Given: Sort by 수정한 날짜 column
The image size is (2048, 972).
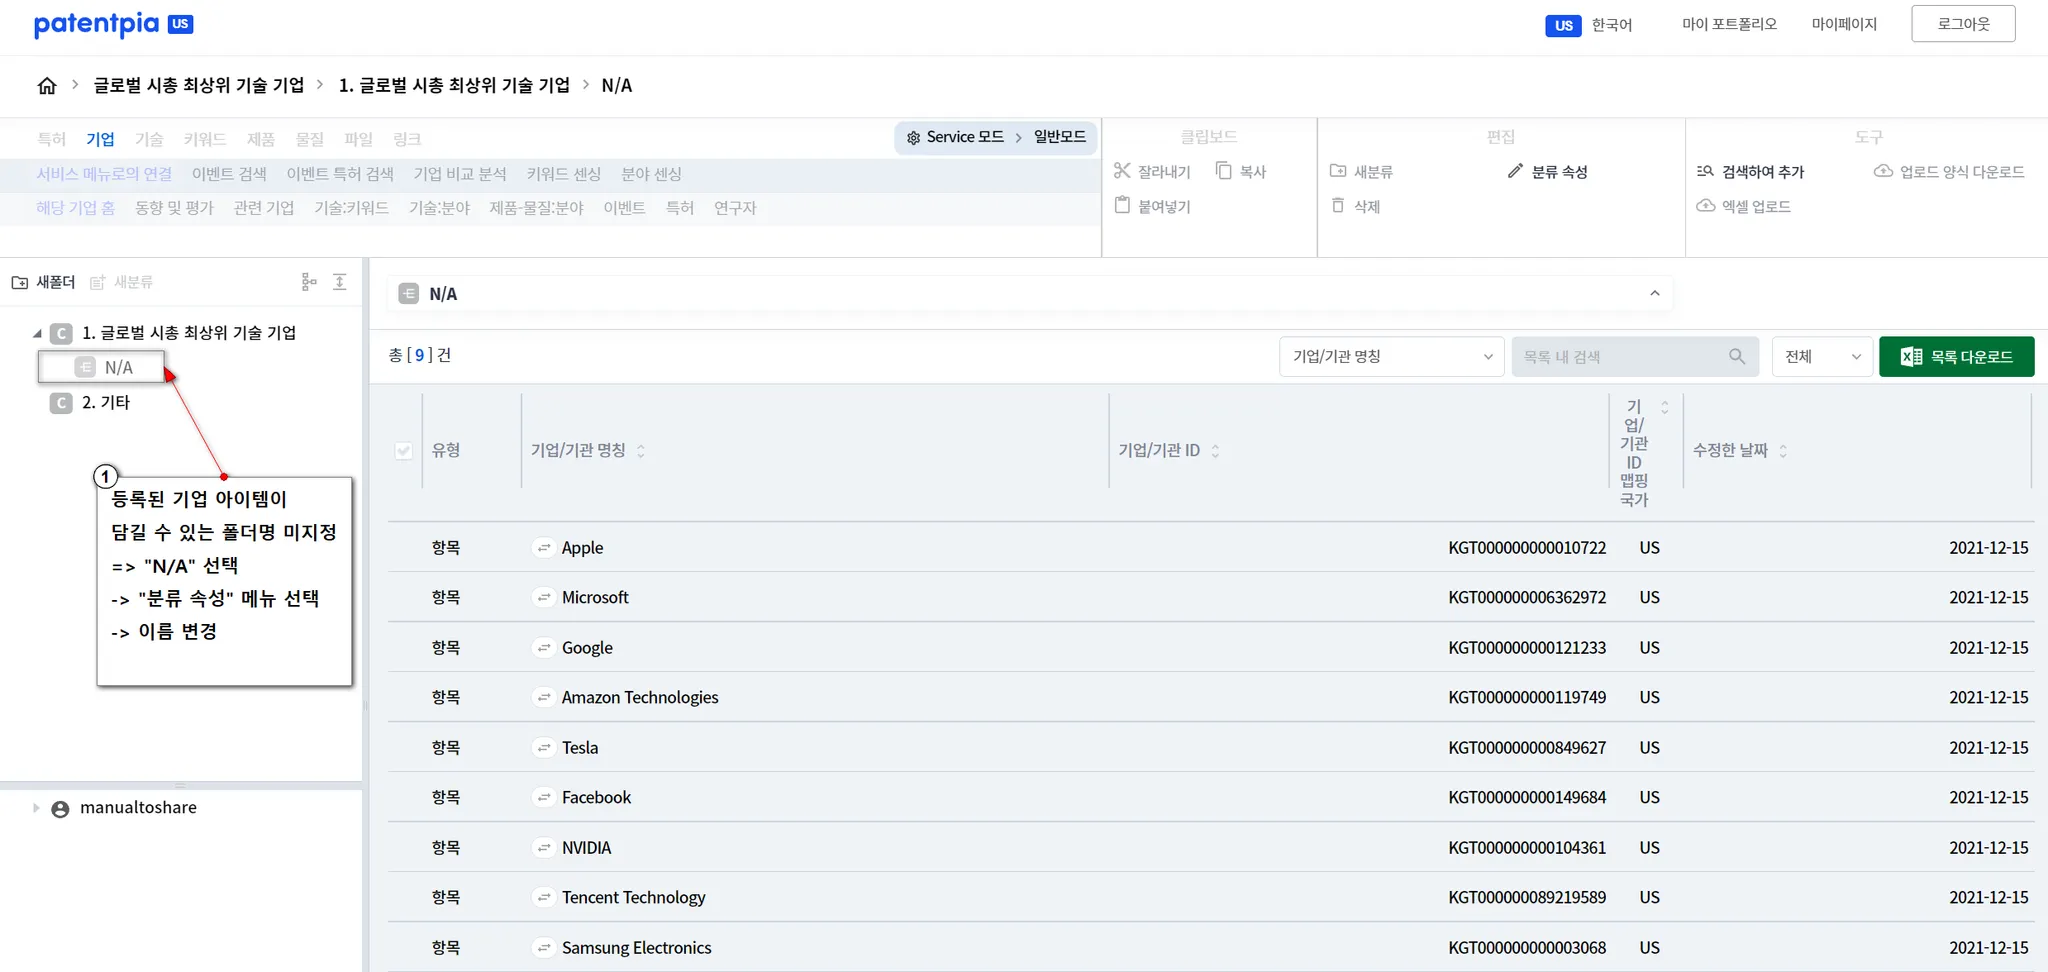Looking at the screenshot, I should (1783, 451).
